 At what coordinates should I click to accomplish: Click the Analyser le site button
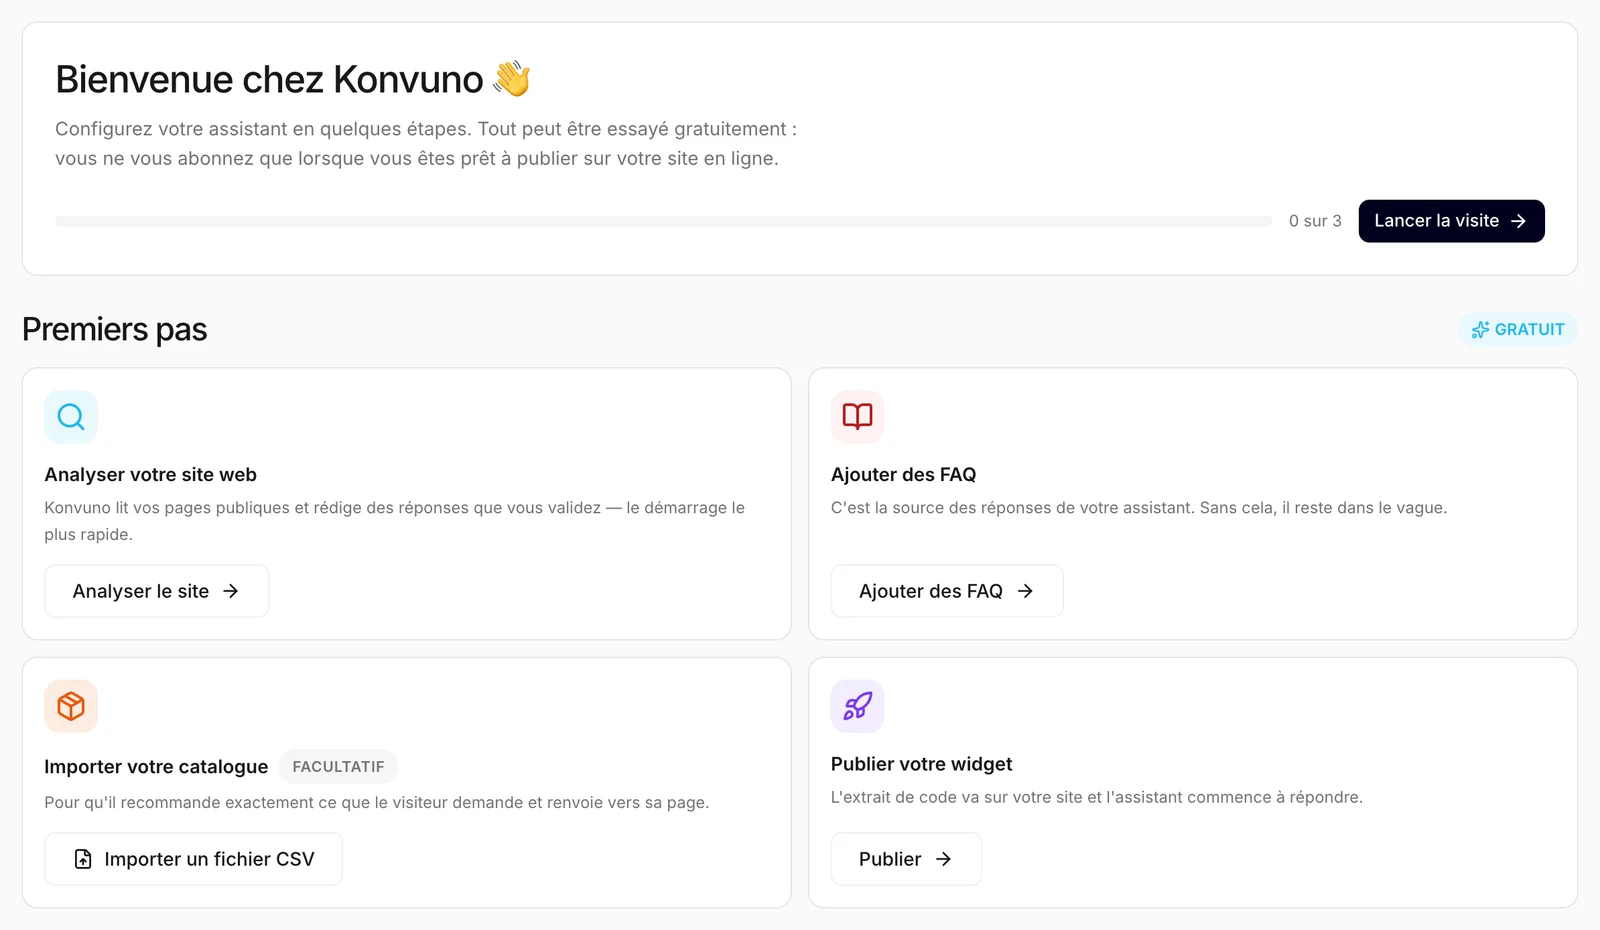tap(156, 591)
